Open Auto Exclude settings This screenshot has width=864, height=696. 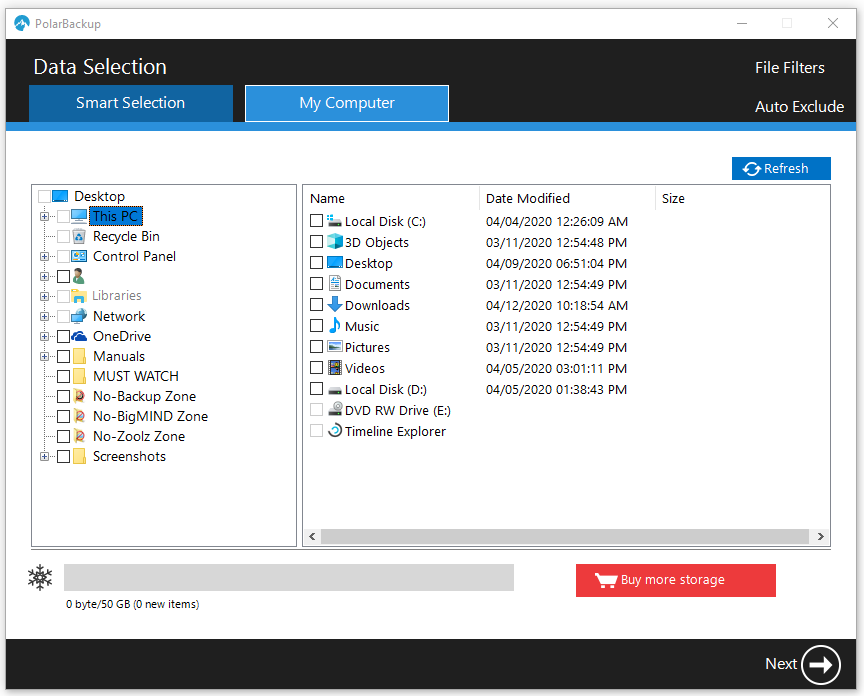799,106
